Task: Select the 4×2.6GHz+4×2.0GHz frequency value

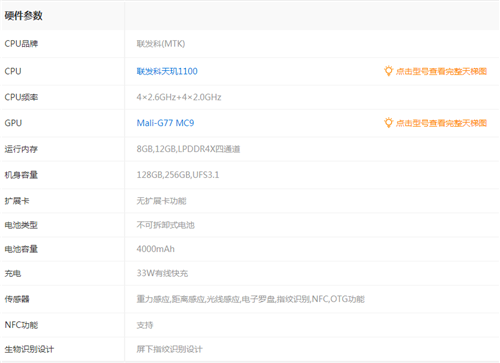Action: [x=179, y=97]
